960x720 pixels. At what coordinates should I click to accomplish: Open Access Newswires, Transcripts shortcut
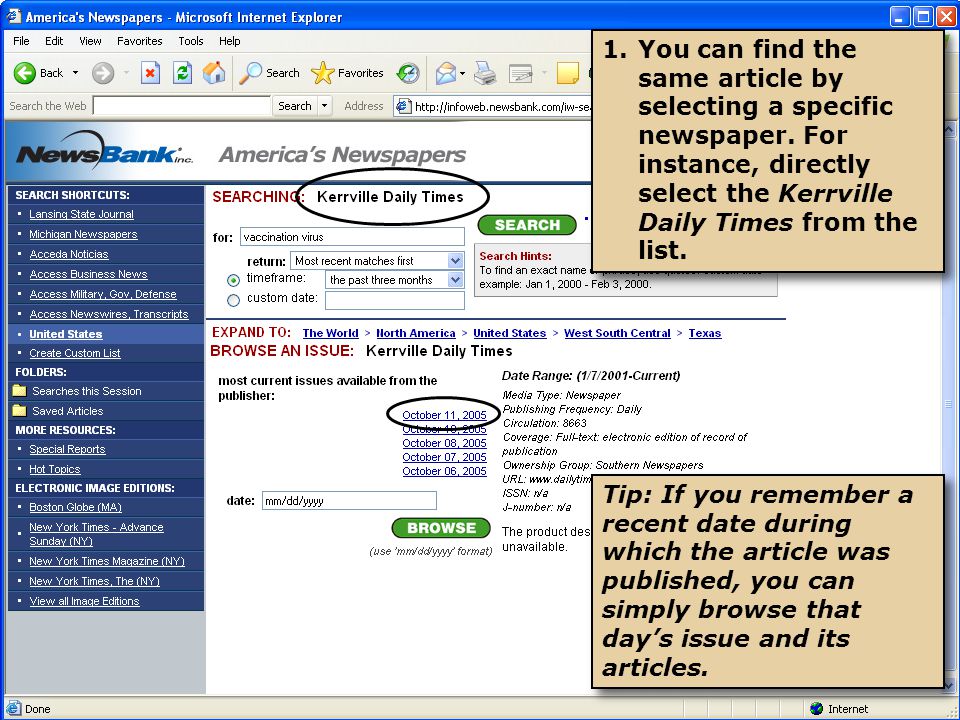[x=109, y=314]
